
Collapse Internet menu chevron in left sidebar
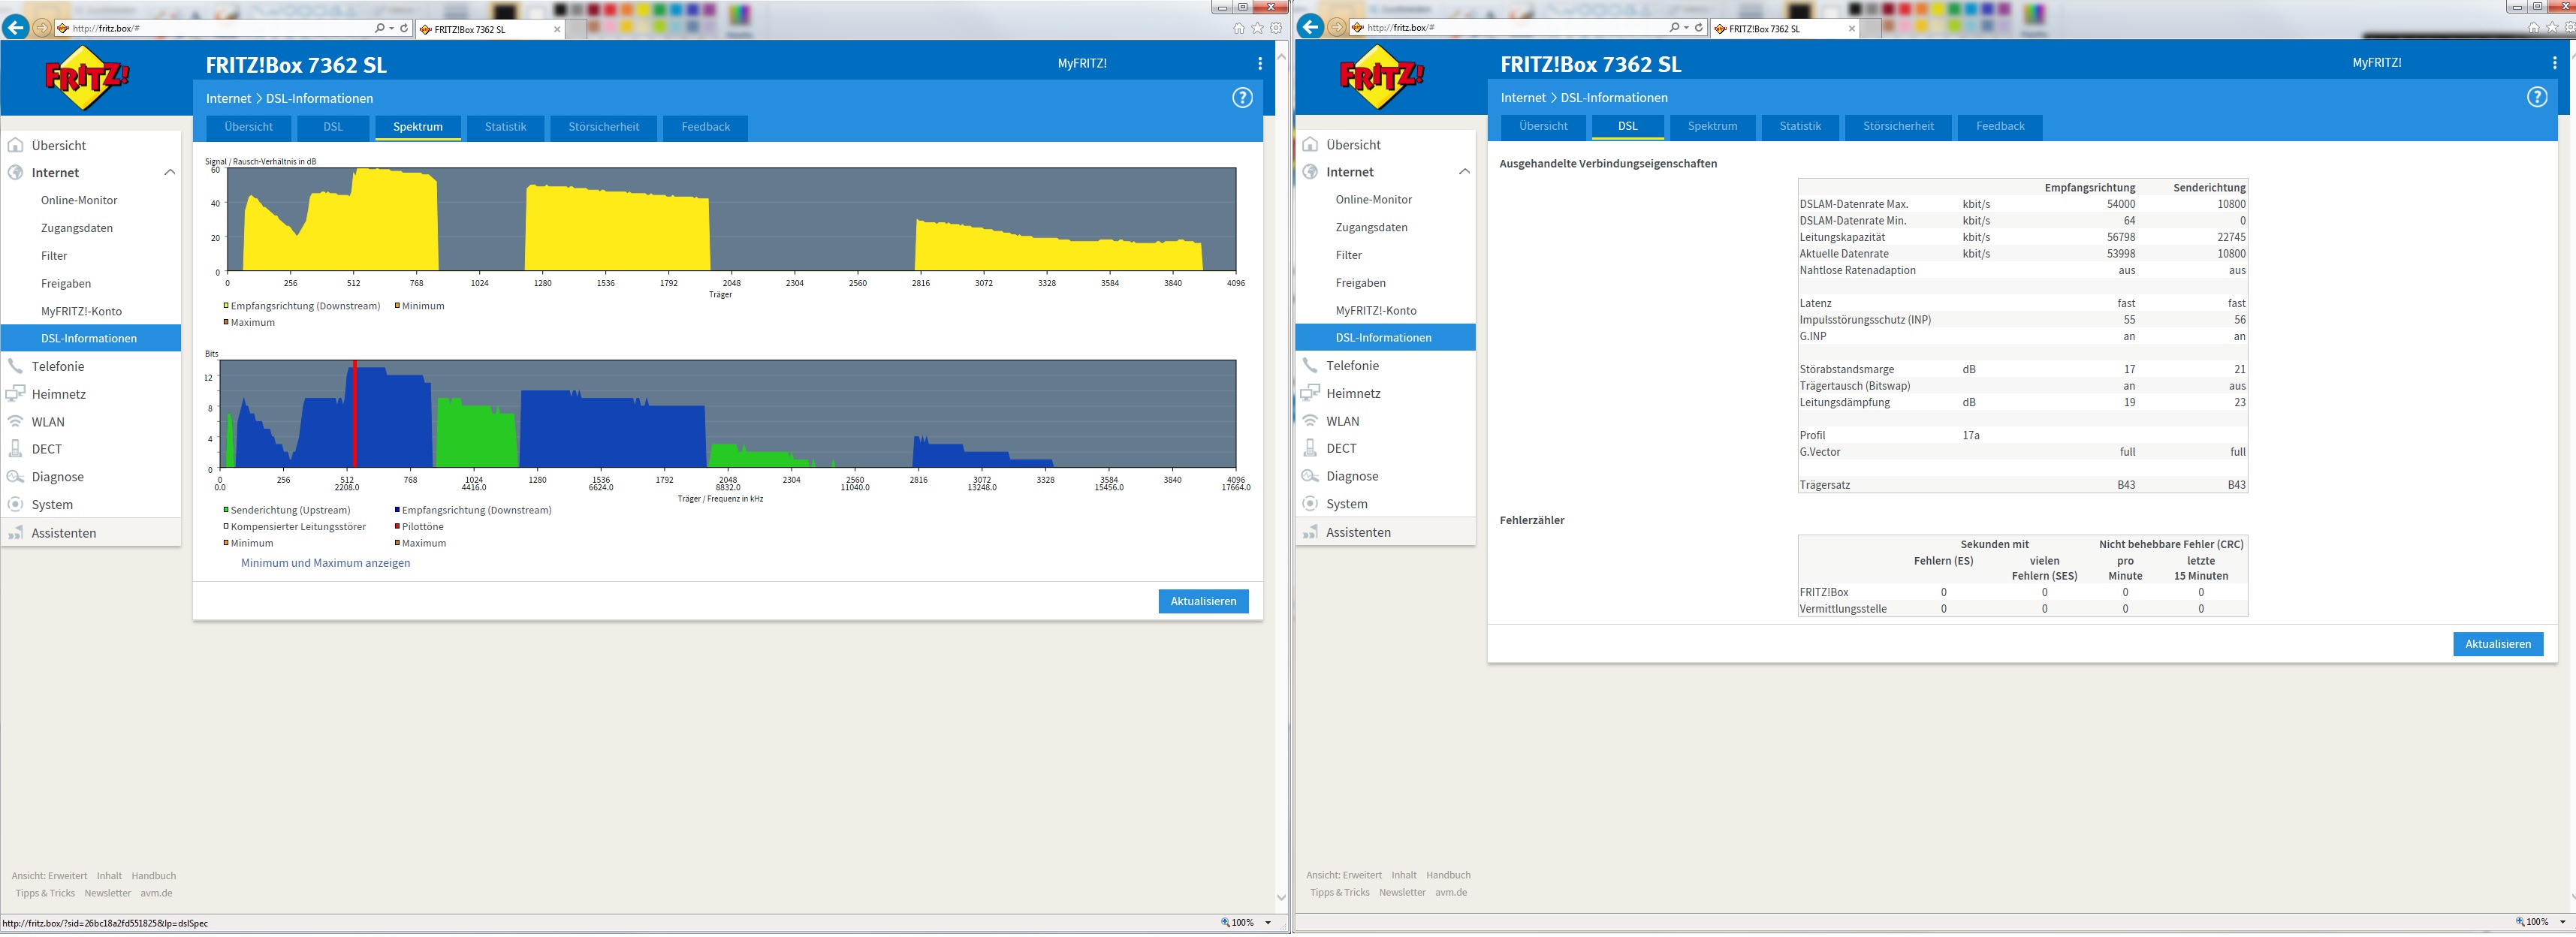(x=169, y=173)
